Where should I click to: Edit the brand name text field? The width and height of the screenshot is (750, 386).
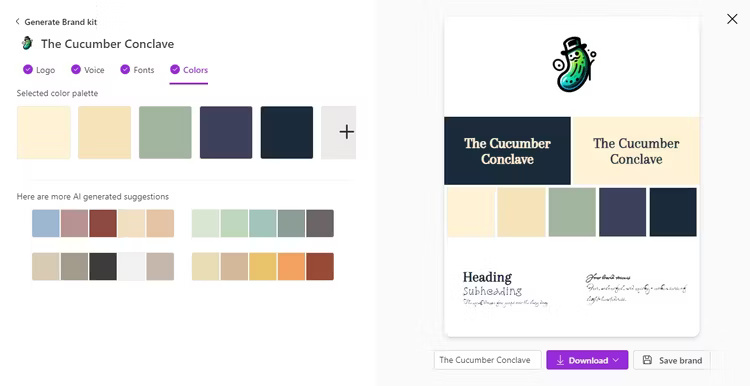click(487, 360)
